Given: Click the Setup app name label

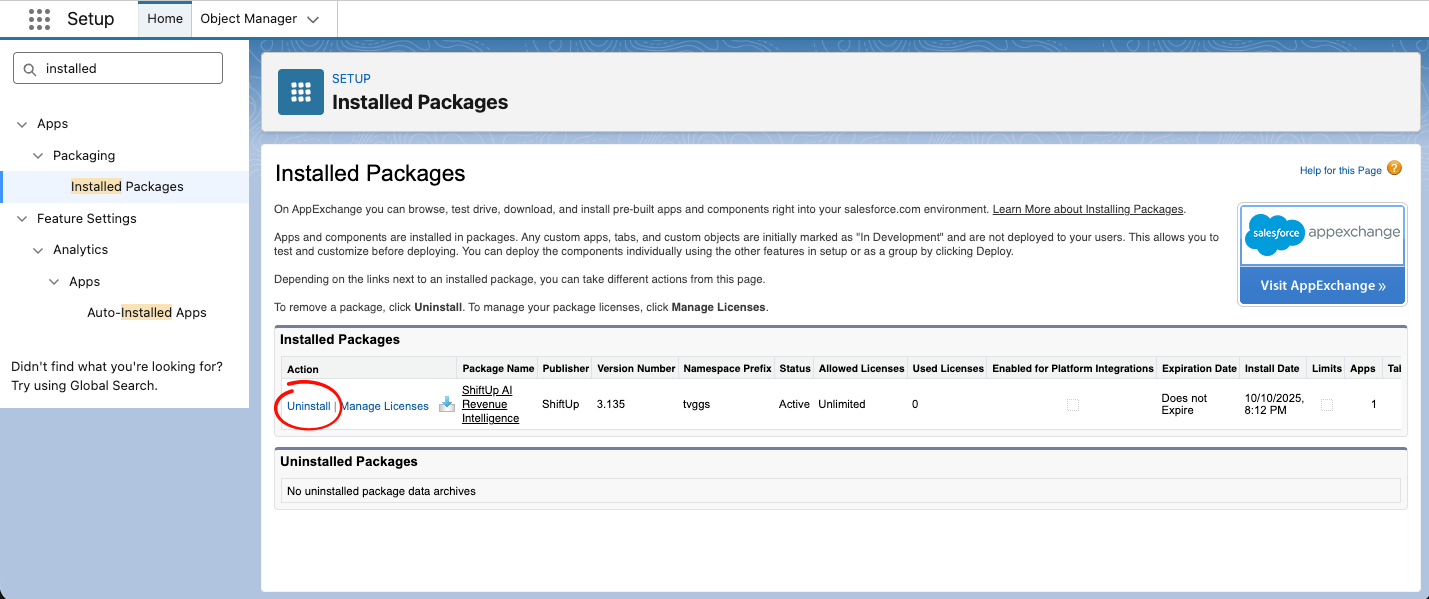Looking at the screenshot, I should click(91, 19).
